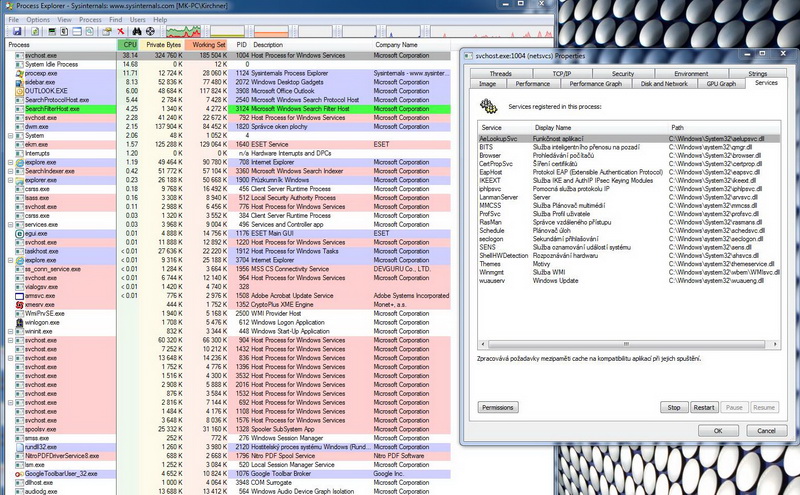This screenshot has width=800, height=495.
Task: Select the wuauserv Windows Update service row
Action: (x=629, y=281)
